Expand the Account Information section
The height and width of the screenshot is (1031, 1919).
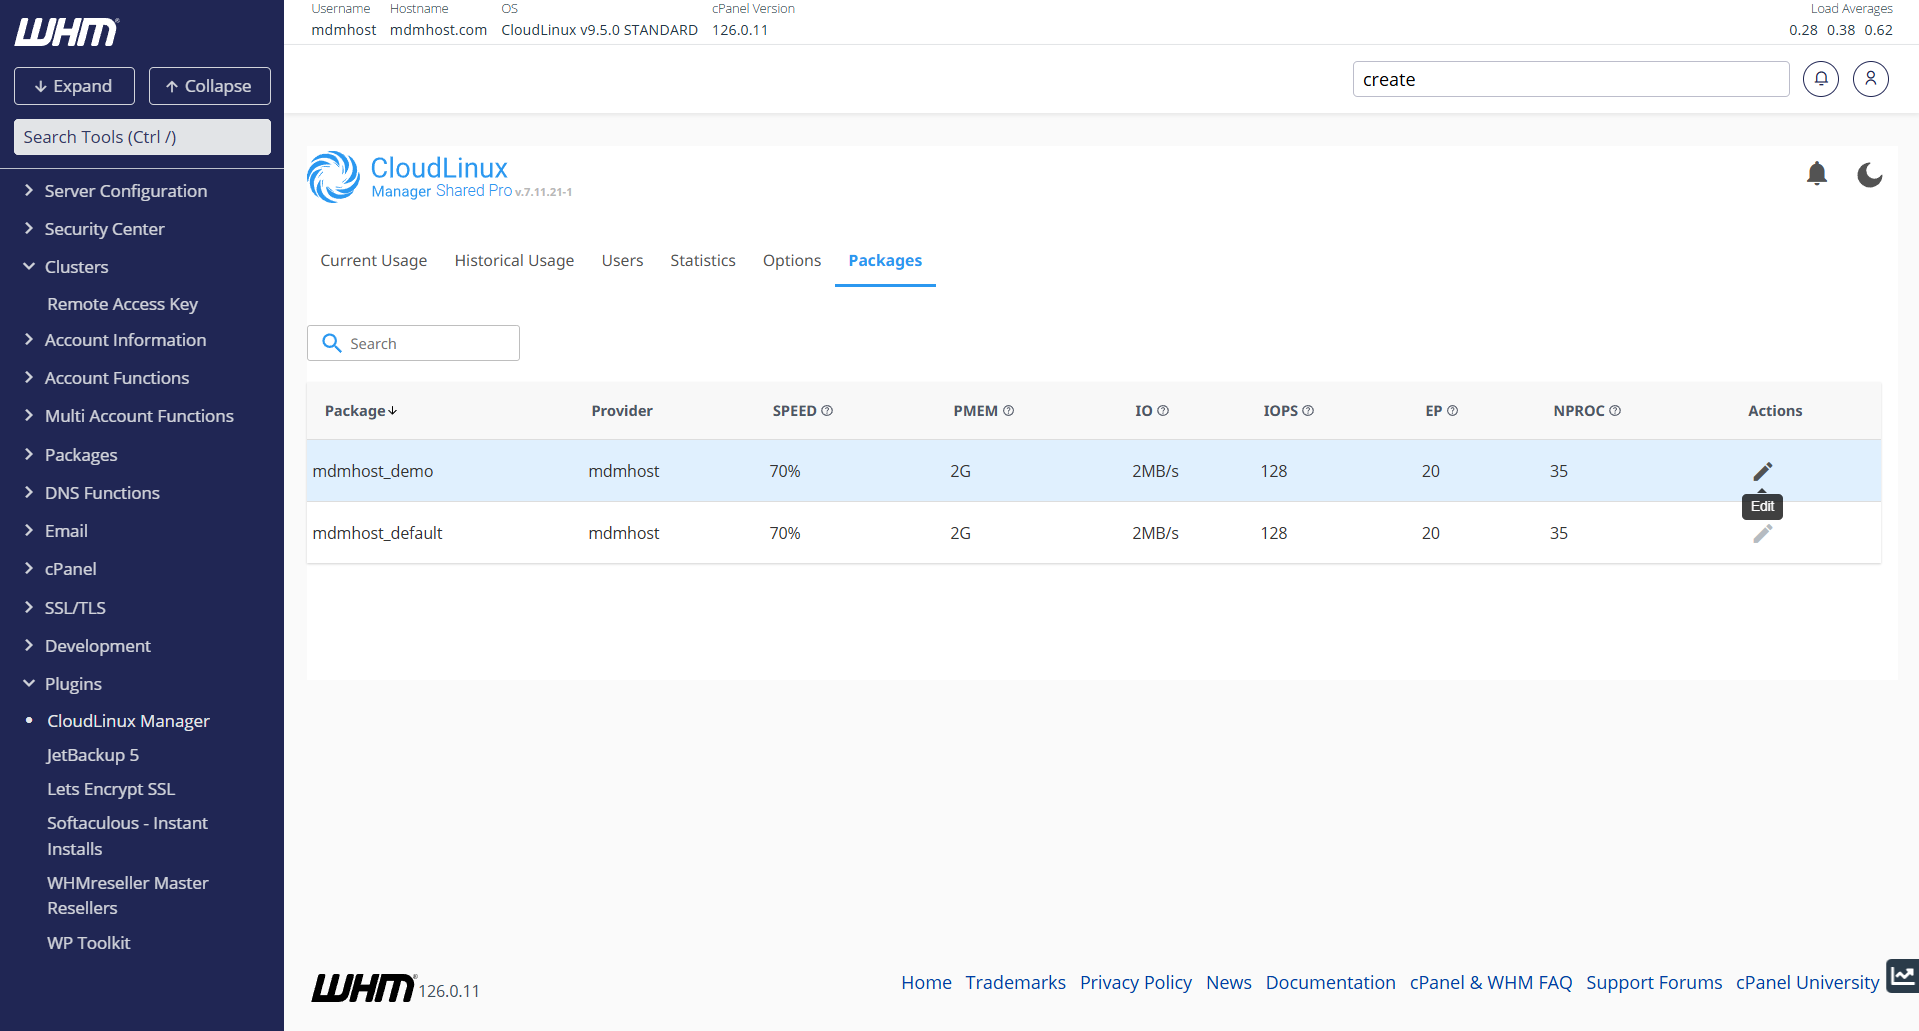125,340
